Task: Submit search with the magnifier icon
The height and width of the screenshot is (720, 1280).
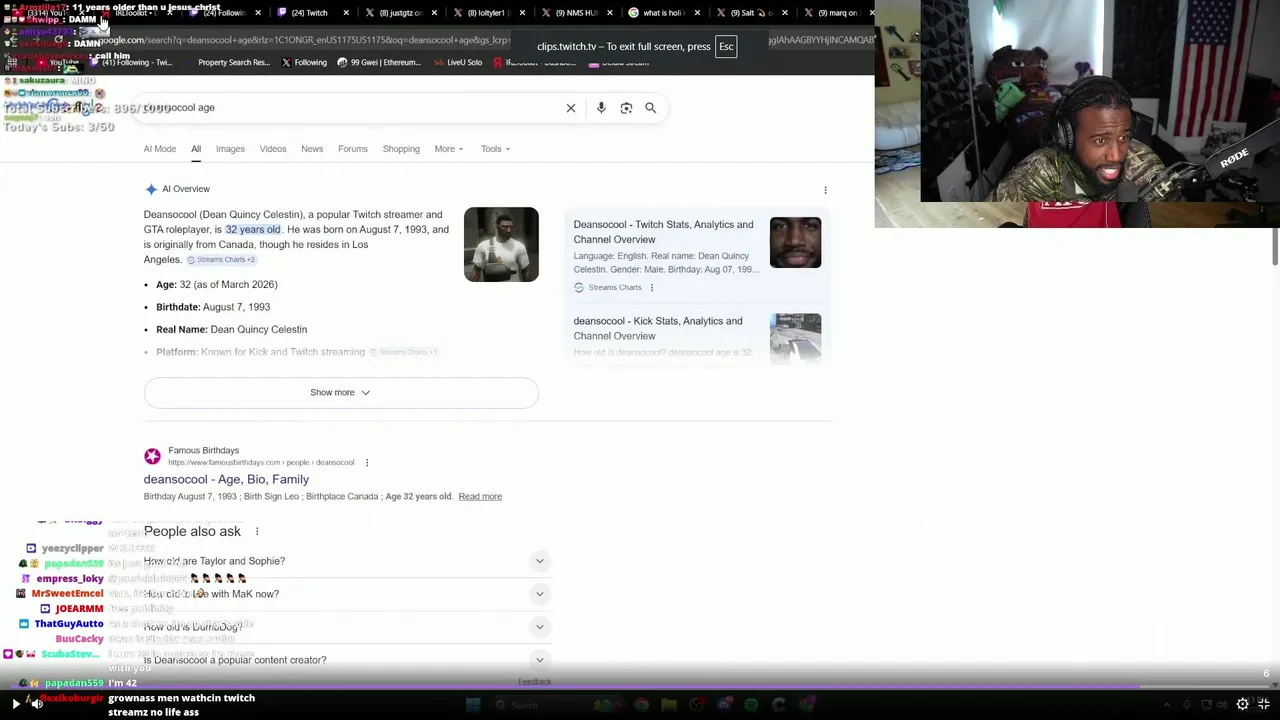Action: pos(650,108)
